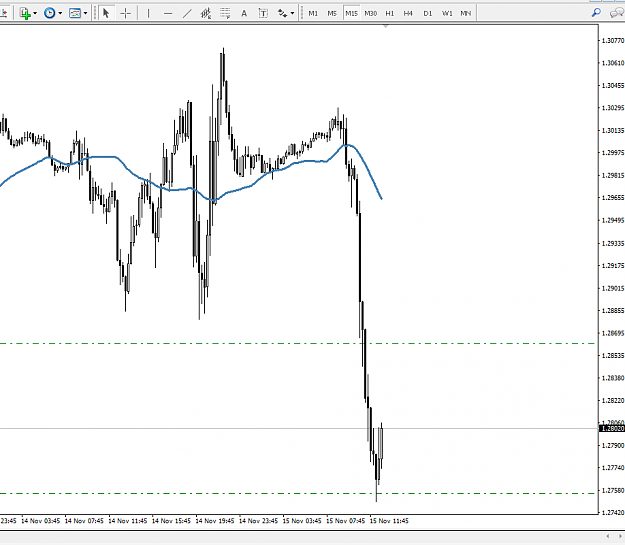Switch chart to H1 timeframe
Screen dimensions: 625x545
[x=389, y=13]
